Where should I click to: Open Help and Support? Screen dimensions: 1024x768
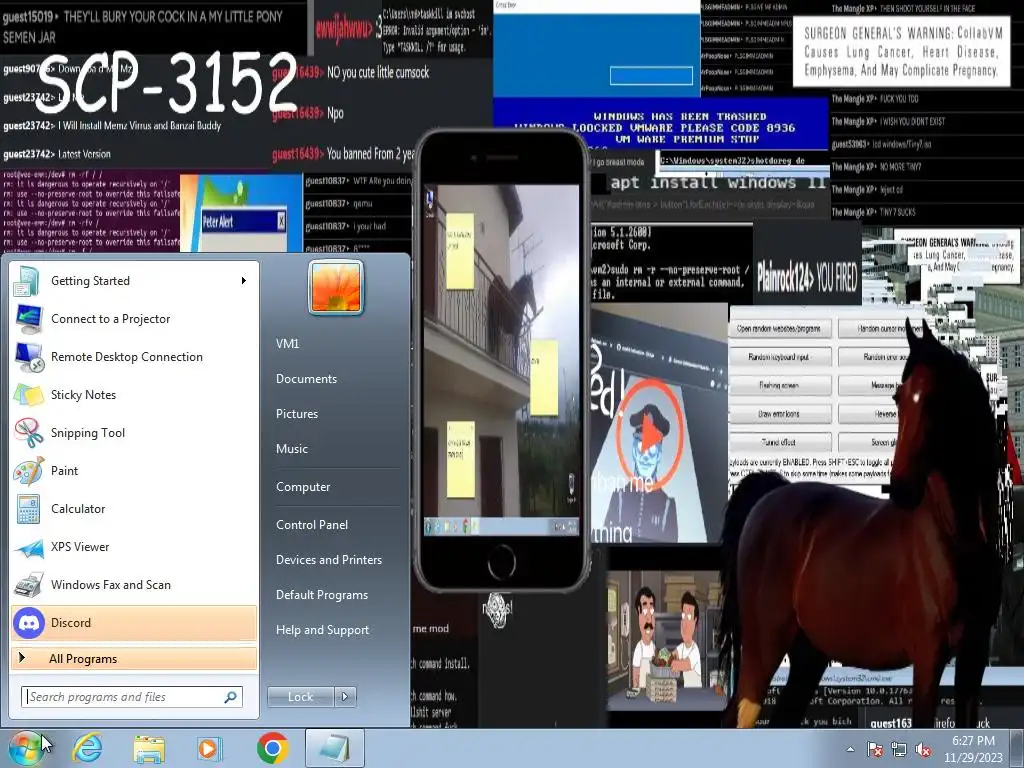coord(322,630)
